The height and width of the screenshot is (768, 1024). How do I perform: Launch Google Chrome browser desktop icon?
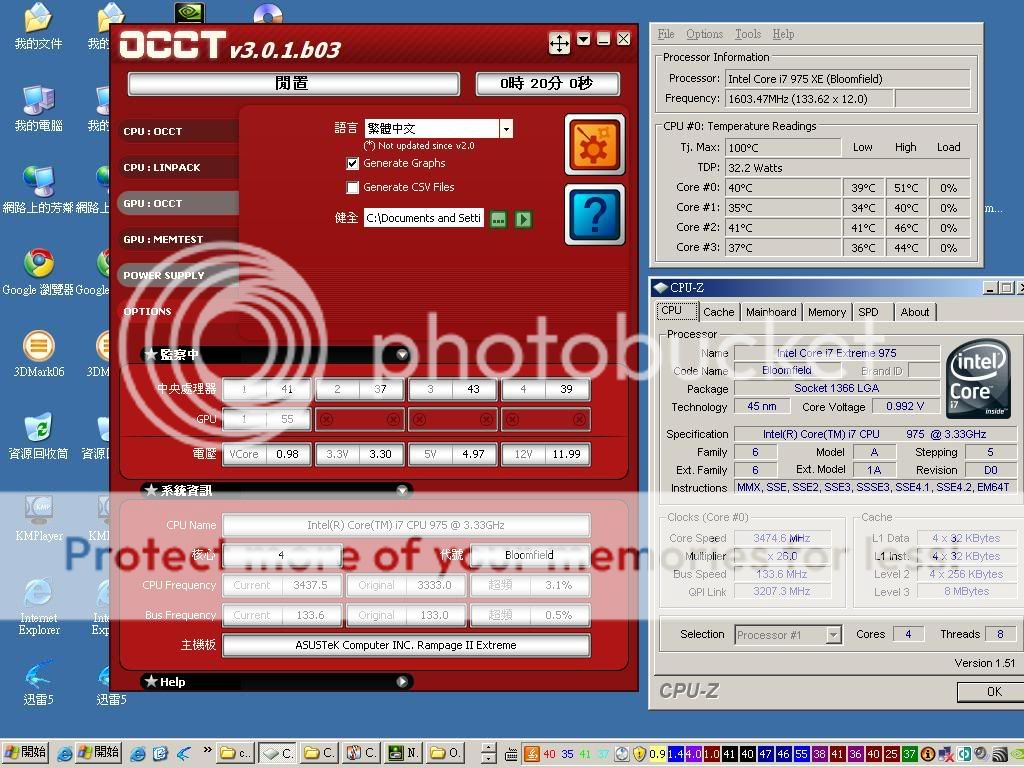(x=39, y=272)
